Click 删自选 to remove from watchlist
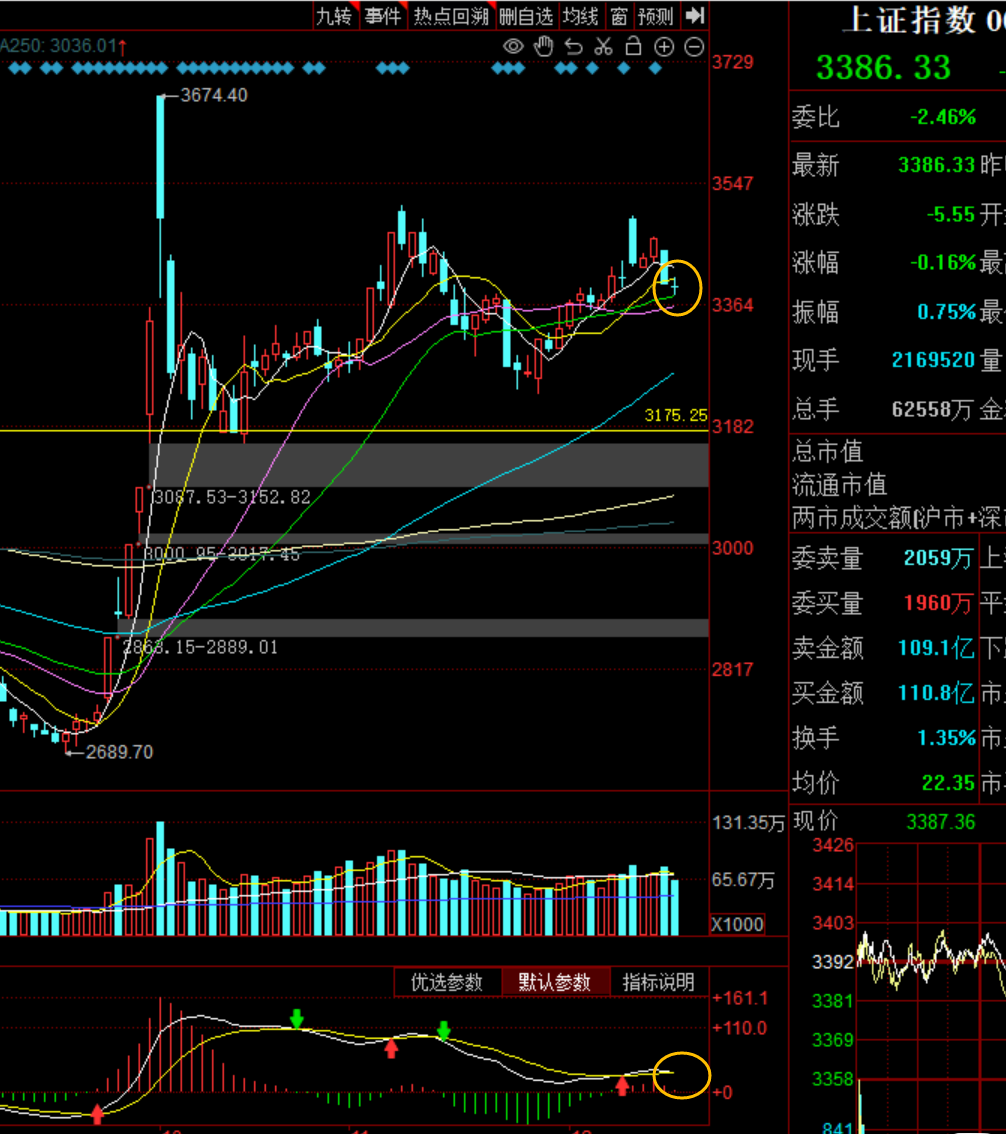The width and height of the screenshot is (1006, 1134). pyautogui.click(x=526, y=16)
